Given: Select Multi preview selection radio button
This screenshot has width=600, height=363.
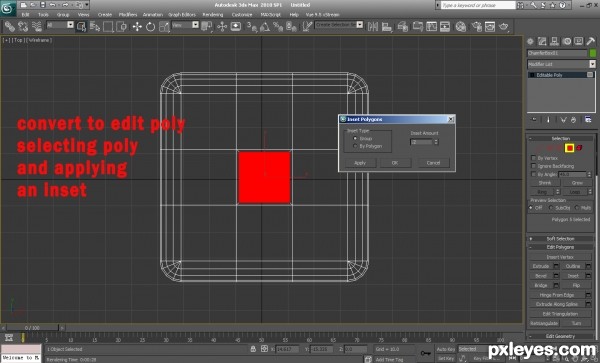Looking at the screenshot, I should [x=577, y=208].
